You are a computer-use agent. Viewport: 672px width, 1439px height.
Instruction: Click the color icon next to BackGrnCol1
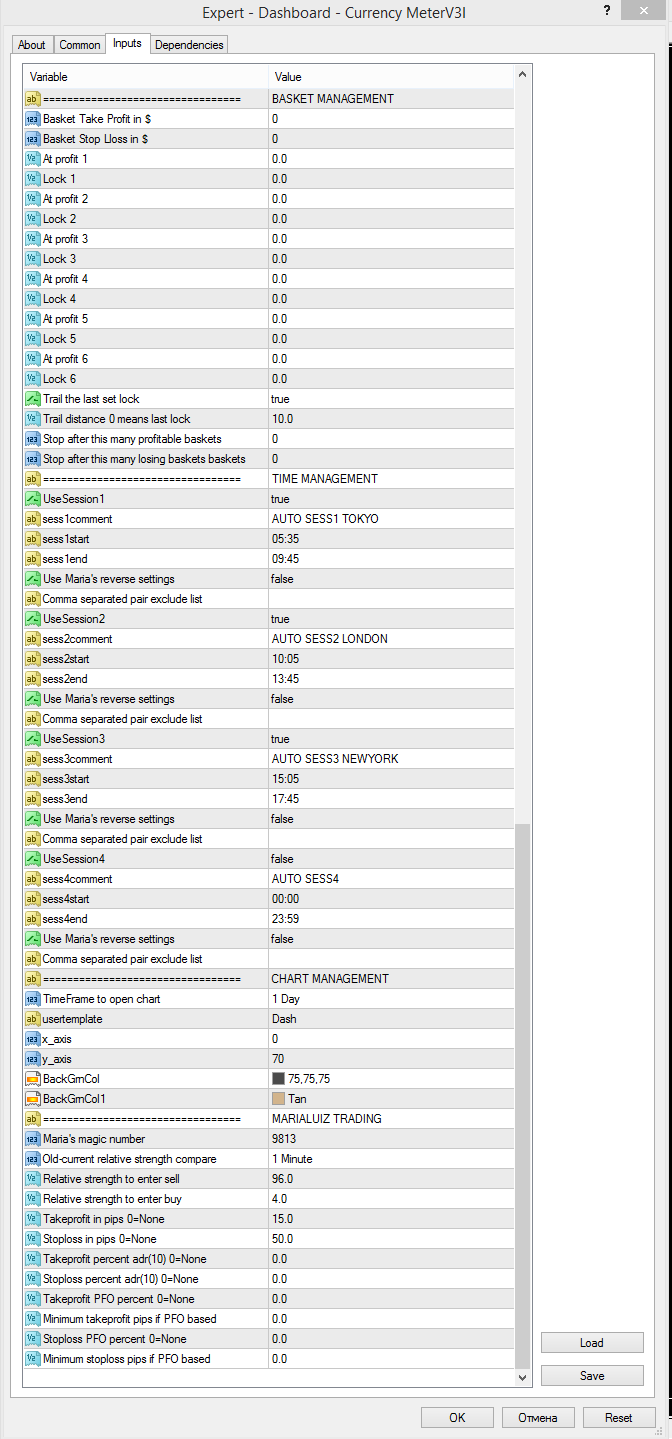tap(32, 1099)
